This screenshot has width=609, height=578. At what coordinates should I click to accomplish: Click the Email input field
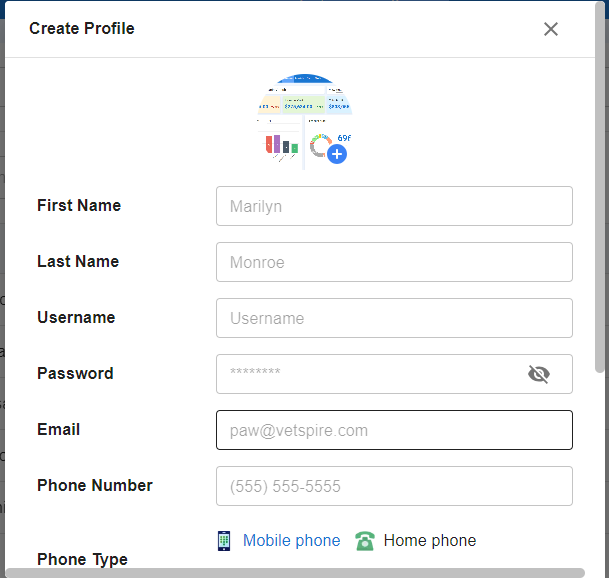[394, 430]
